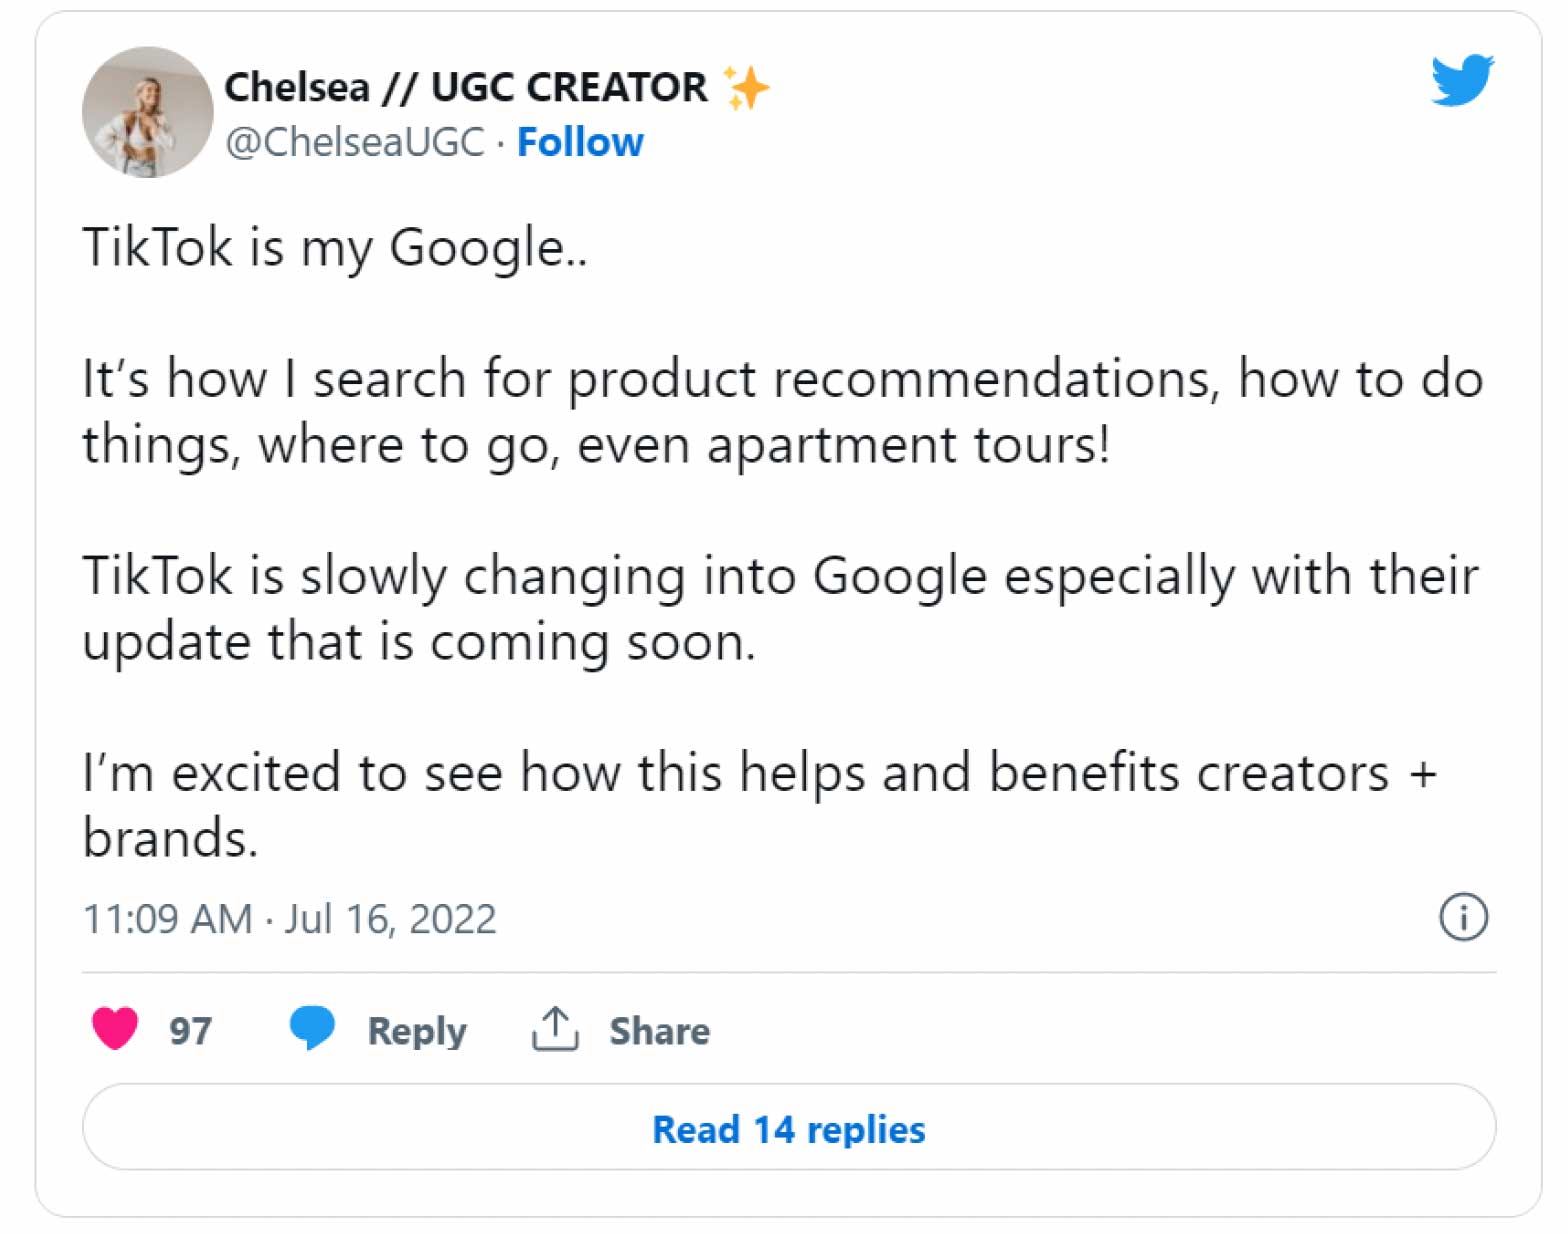
Task: Click the share upload arrow icon
Action: (555, 1029)
